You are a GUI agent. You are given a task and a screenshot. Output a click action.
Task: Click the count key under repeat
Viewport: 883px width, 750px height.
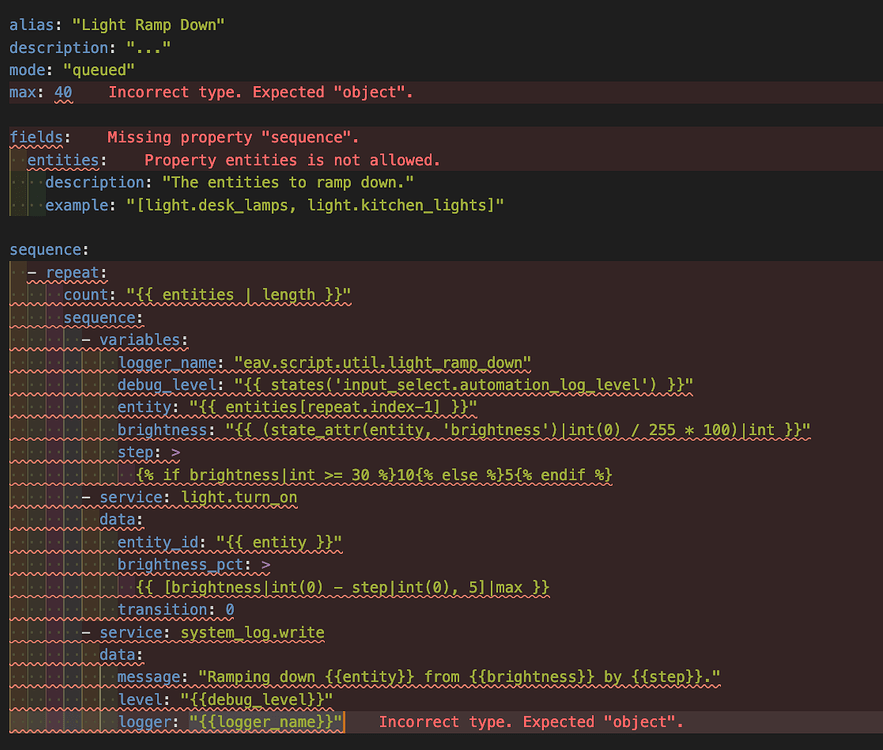(86, 294)
